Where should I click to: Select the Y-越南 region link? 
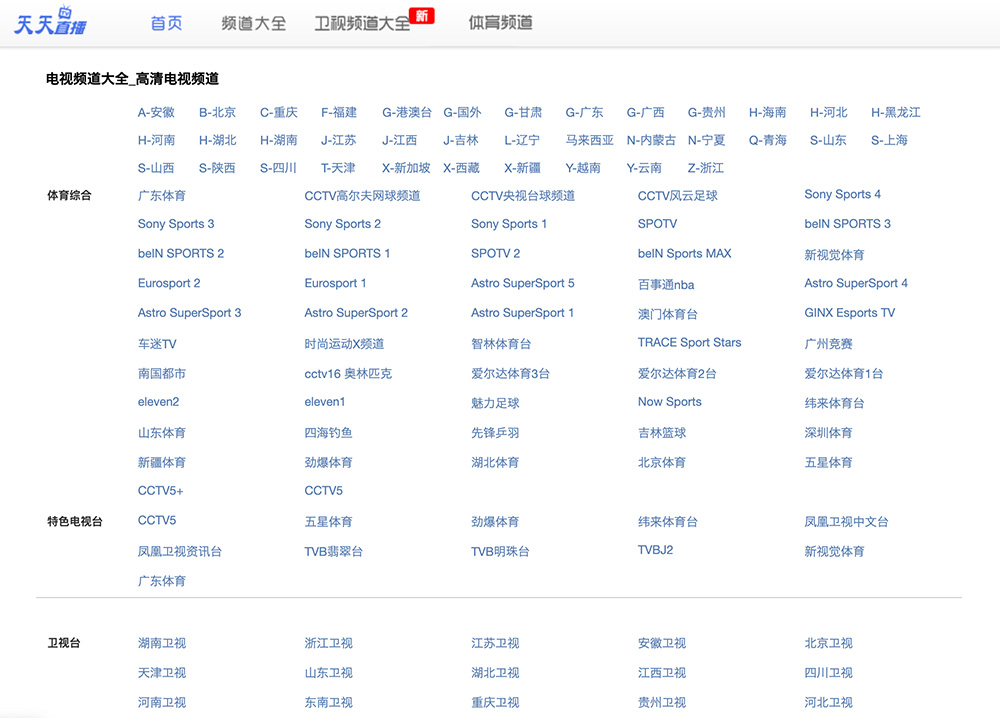point(583,168)
